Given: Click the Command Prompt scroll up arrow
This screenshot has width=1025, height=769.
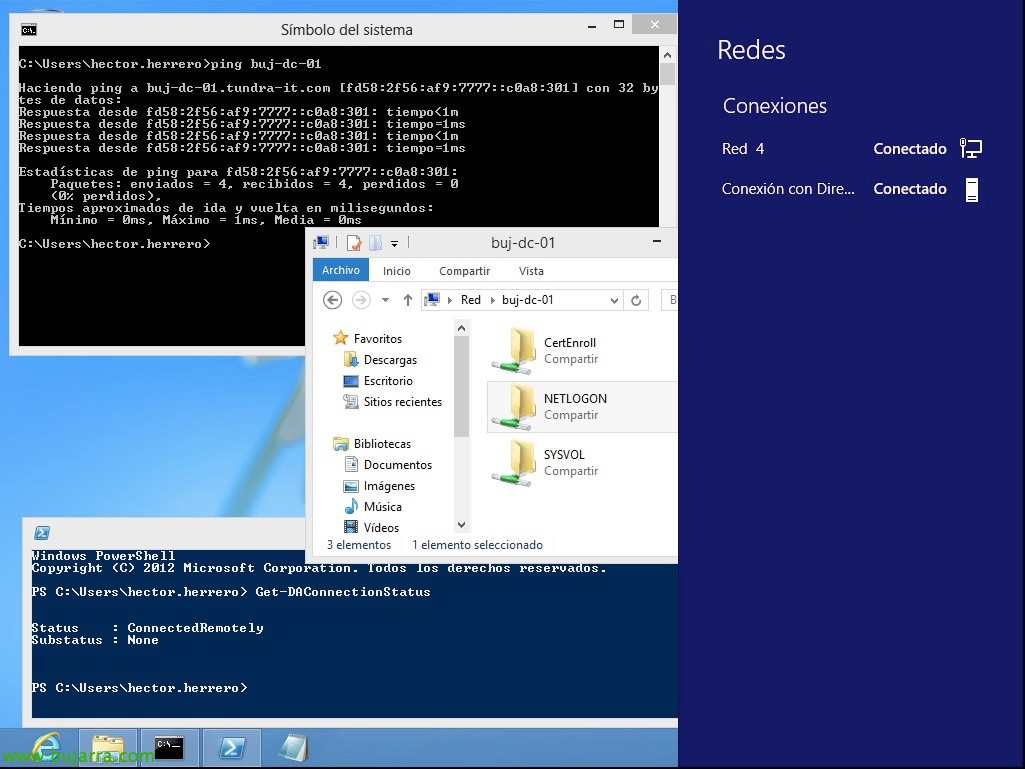Looking at the screenshot, I should pos(667,55).
